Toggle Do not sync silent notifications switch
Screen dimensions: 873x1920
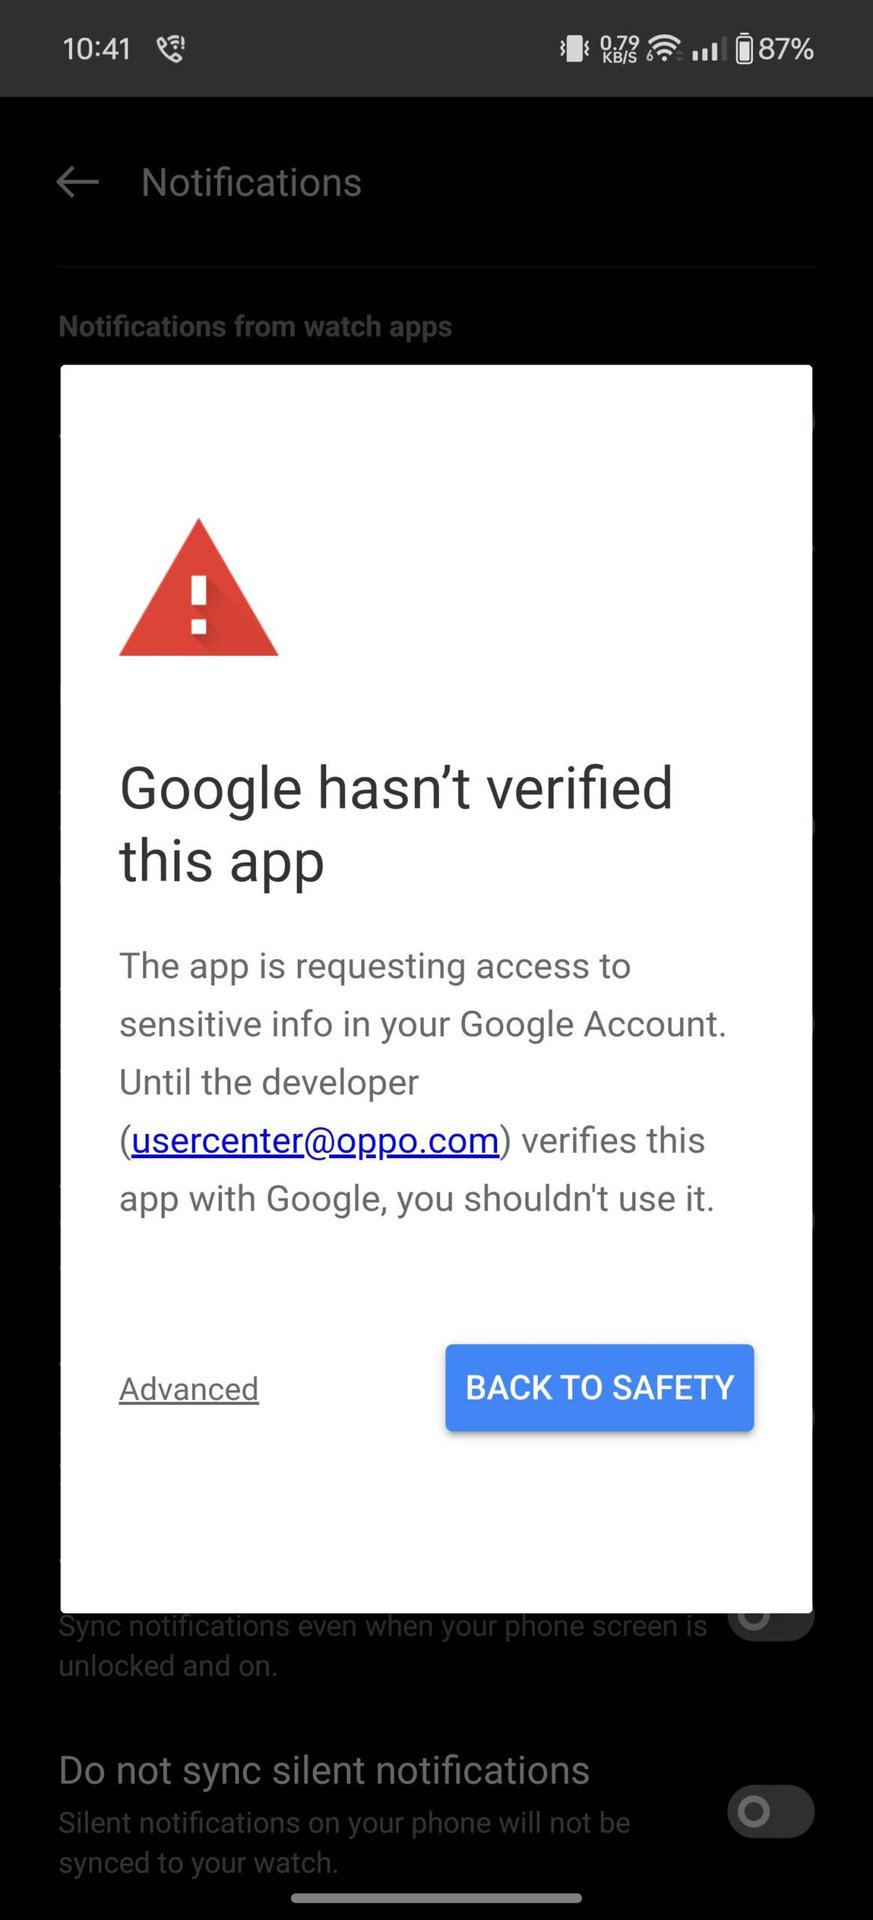(x=770, y=1811)
